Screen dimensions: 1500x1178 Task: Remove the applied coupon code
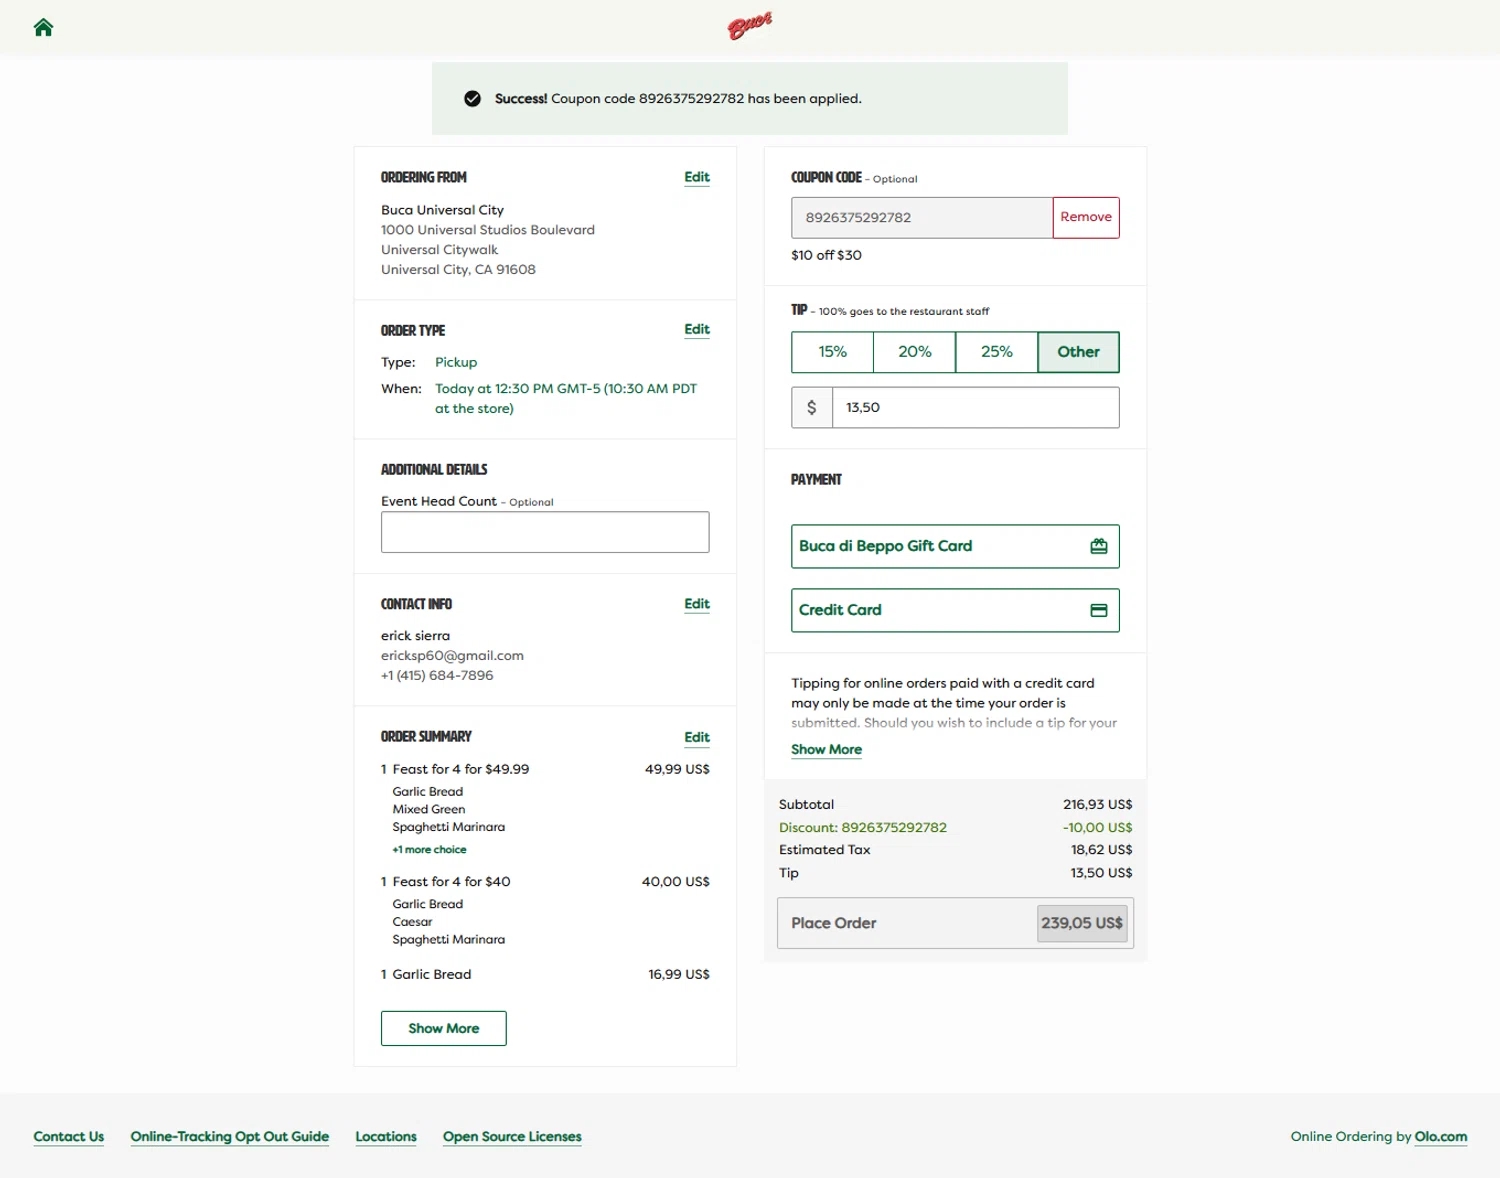(x=1085, y=217)
